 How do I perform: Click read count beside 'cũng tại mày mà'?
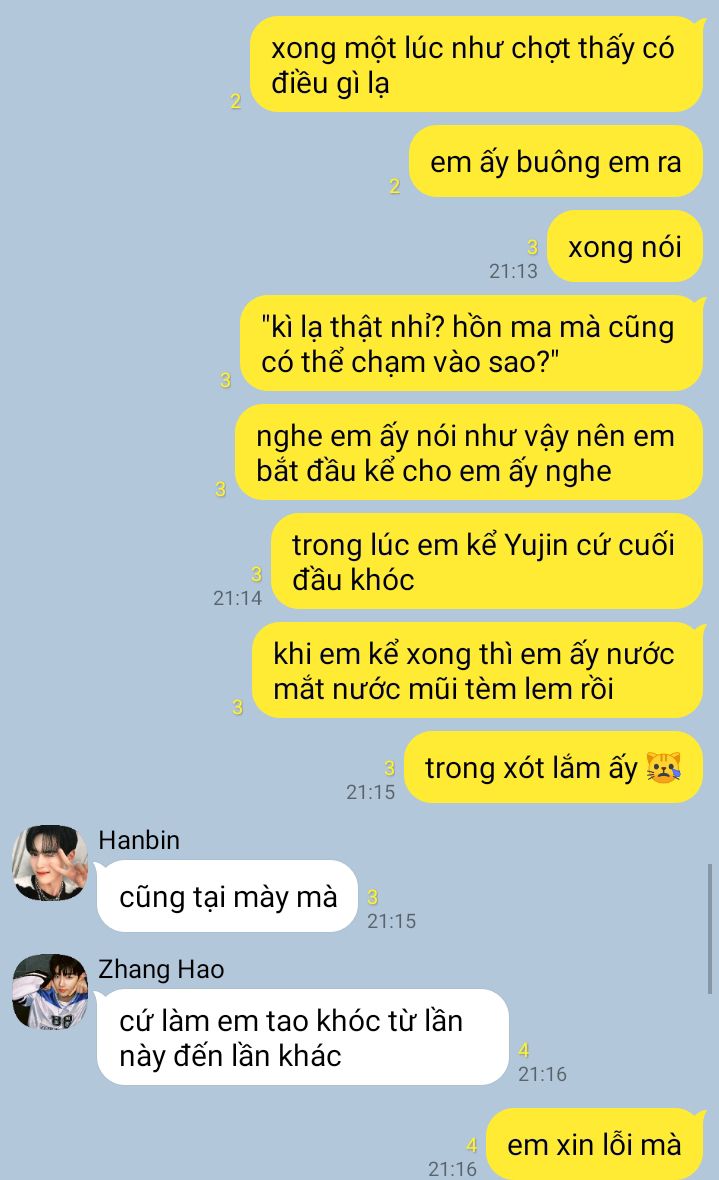coord(373,897)
